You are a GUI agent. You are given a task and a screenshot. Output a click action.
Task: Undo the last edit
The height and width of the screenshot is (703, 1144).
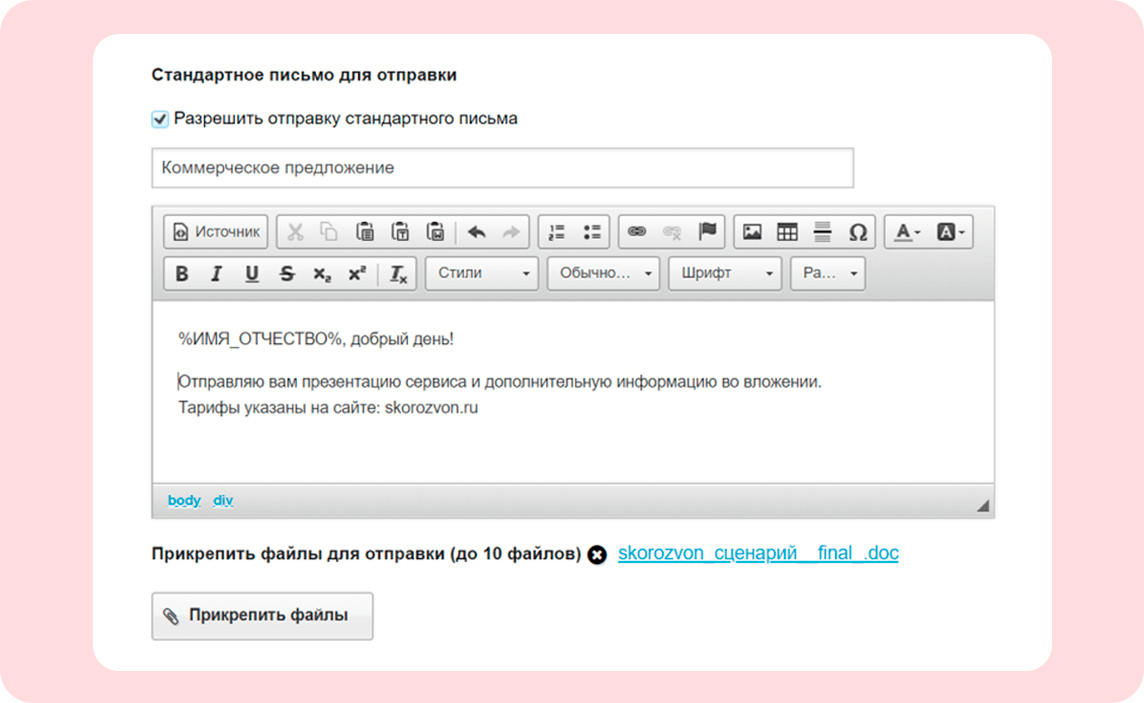pyautogui.click(x=476, y=232)
